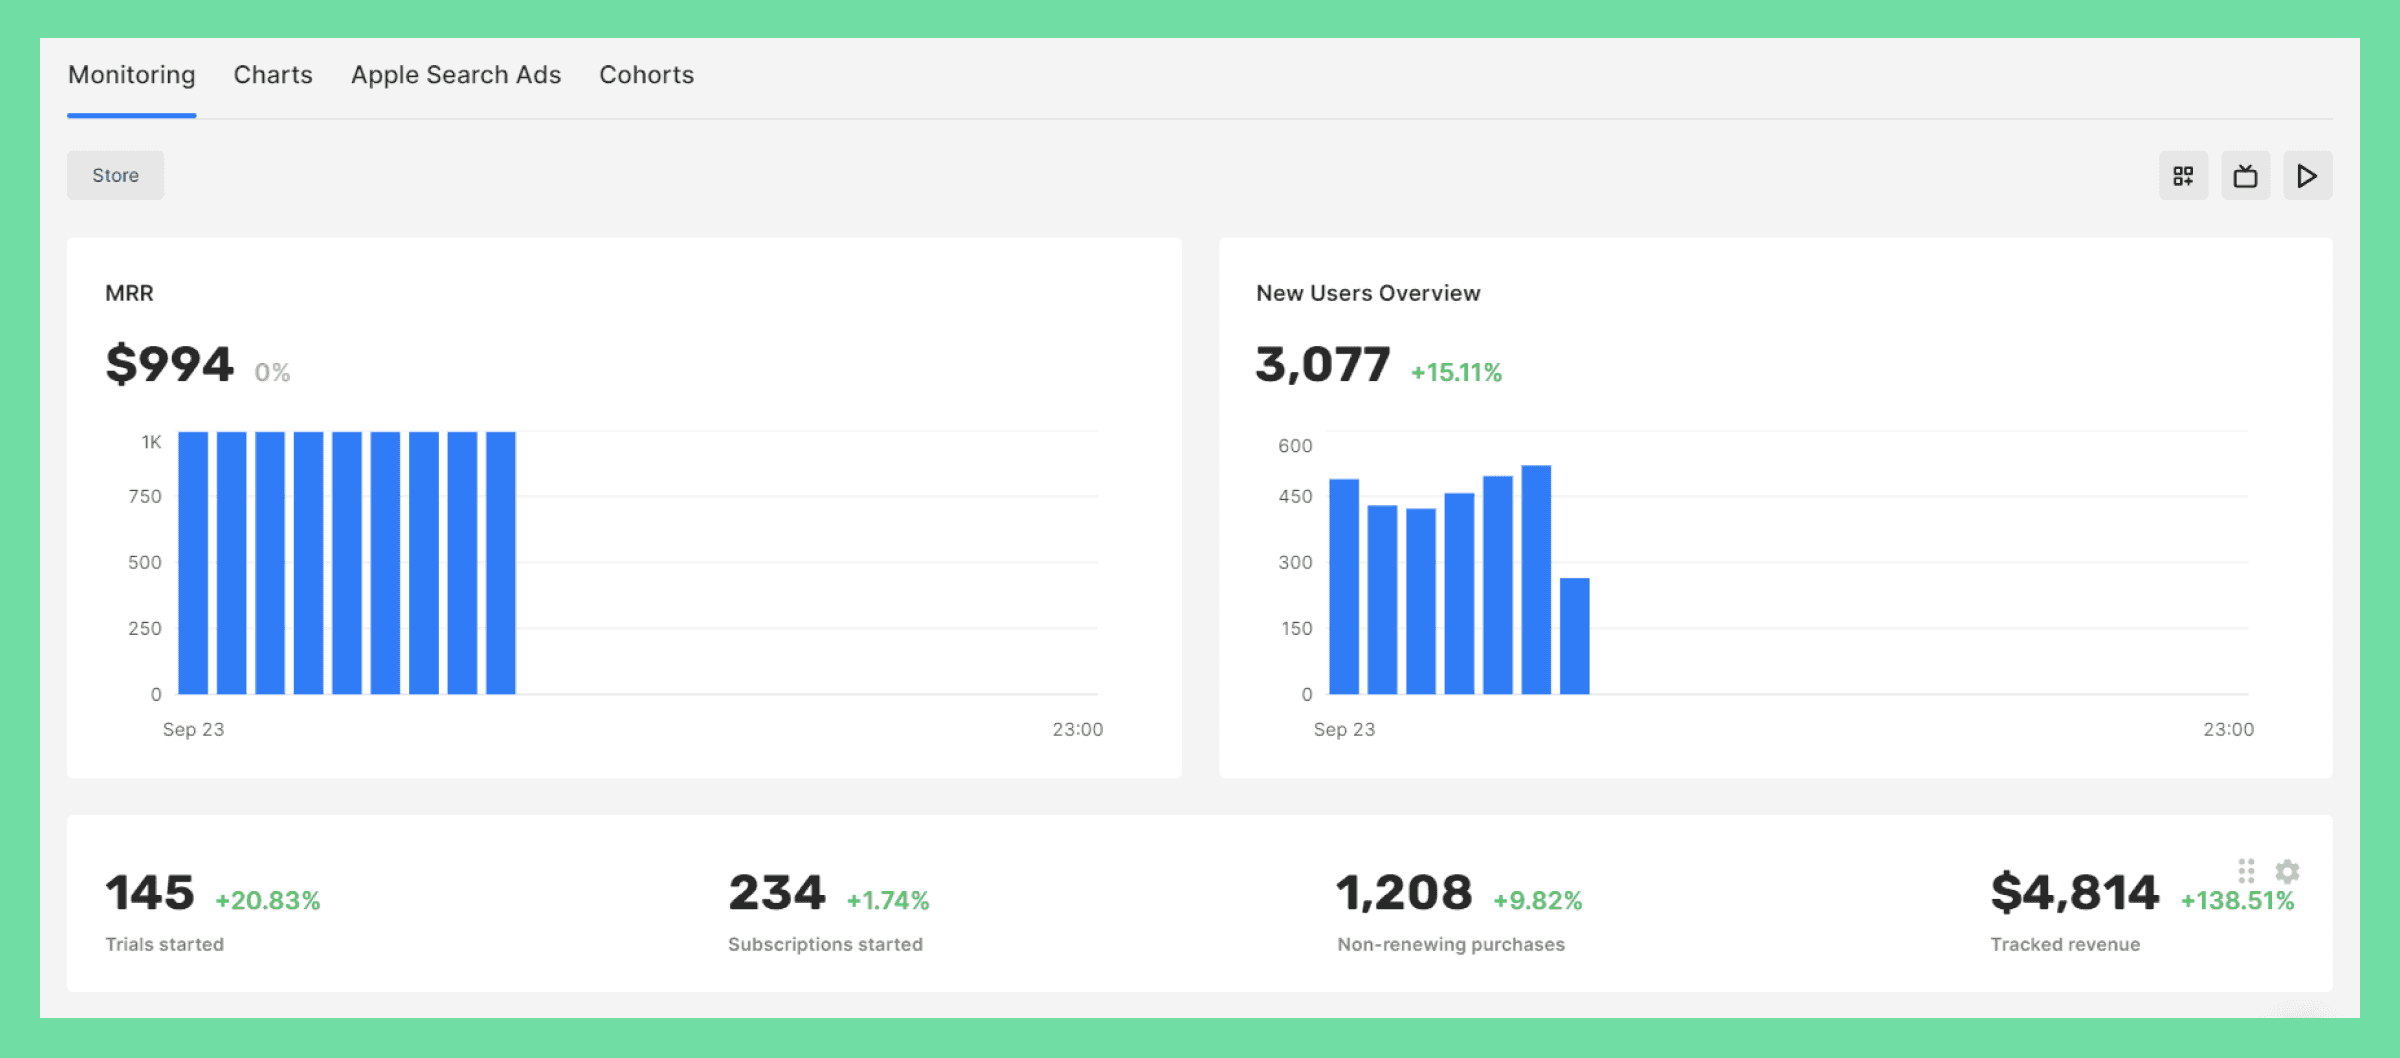Screen dimensions: 2400x1058
Task: Click the New Users Overview card title
Action: [x=1368, y=293]
